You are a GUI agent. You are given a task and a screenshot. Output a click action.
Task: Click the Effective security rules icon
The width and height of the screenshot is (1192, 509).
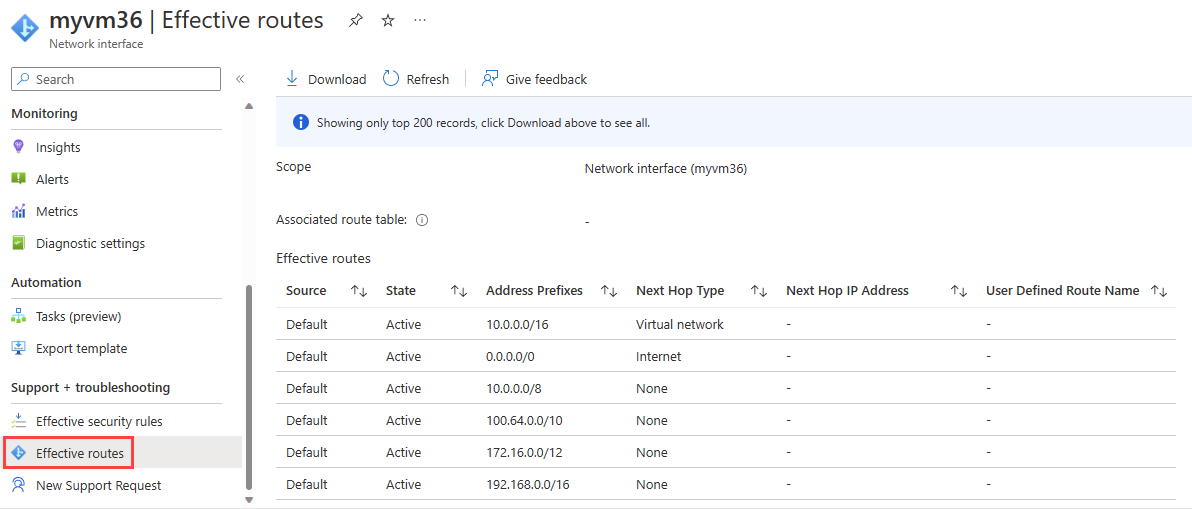[18, 421]
